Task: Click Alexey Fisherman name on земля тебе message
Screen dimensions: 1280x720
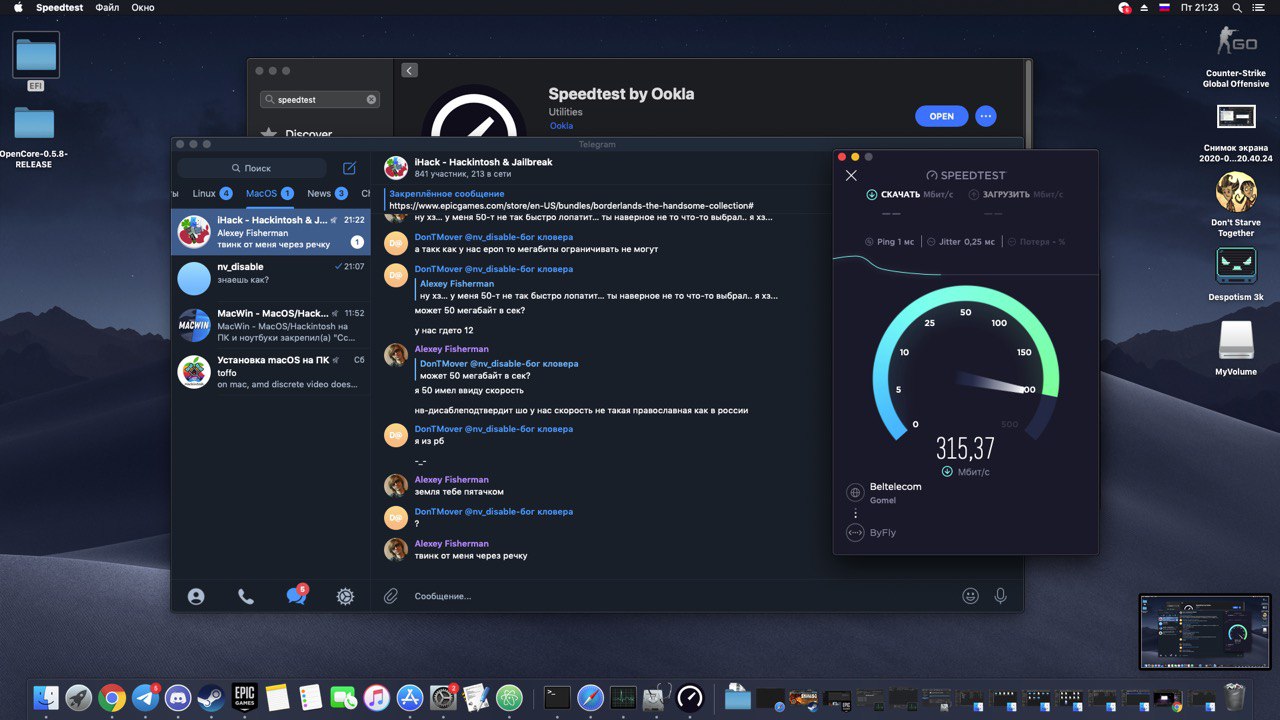Action: pos(451,480)
